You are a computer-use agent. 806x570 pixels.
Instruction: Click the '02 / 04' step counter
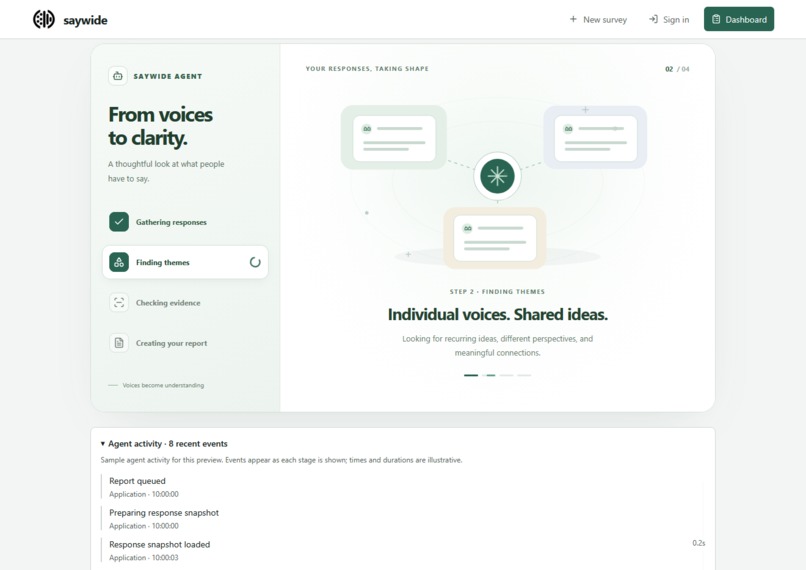pos(677,69)
